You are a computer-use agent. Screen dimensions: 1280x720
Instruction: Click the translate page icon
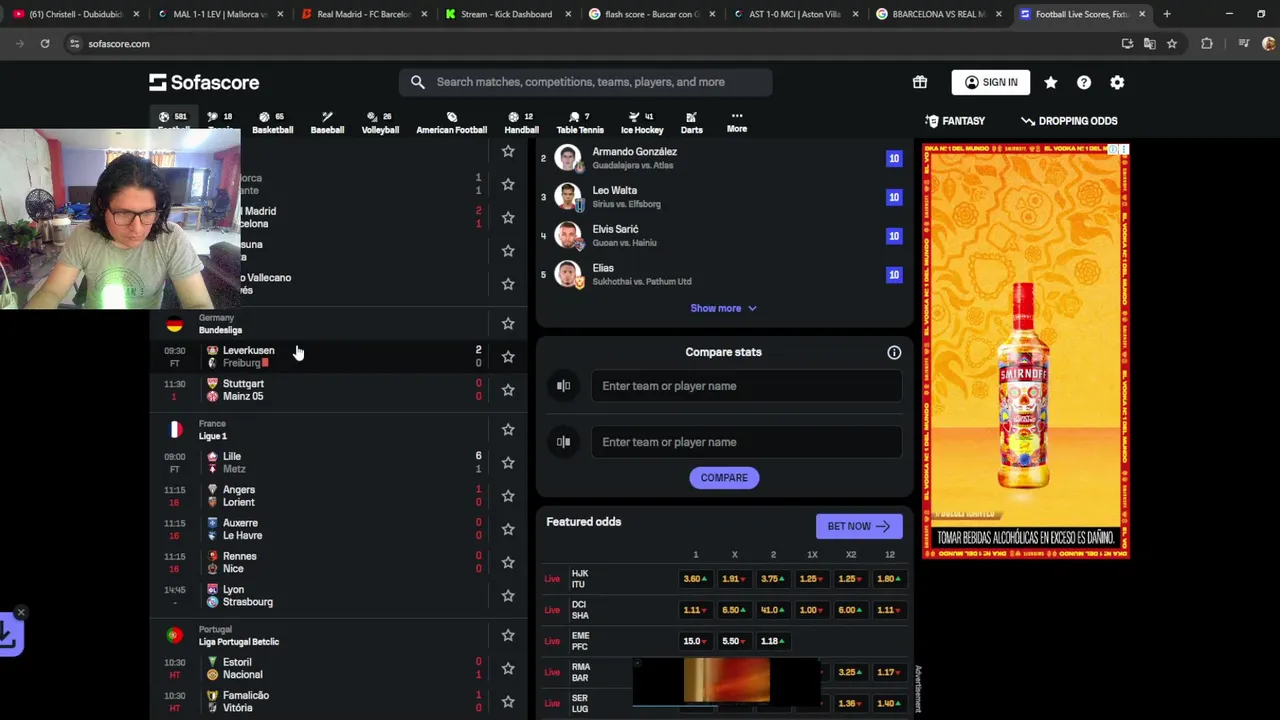[x=1150, y=44]
